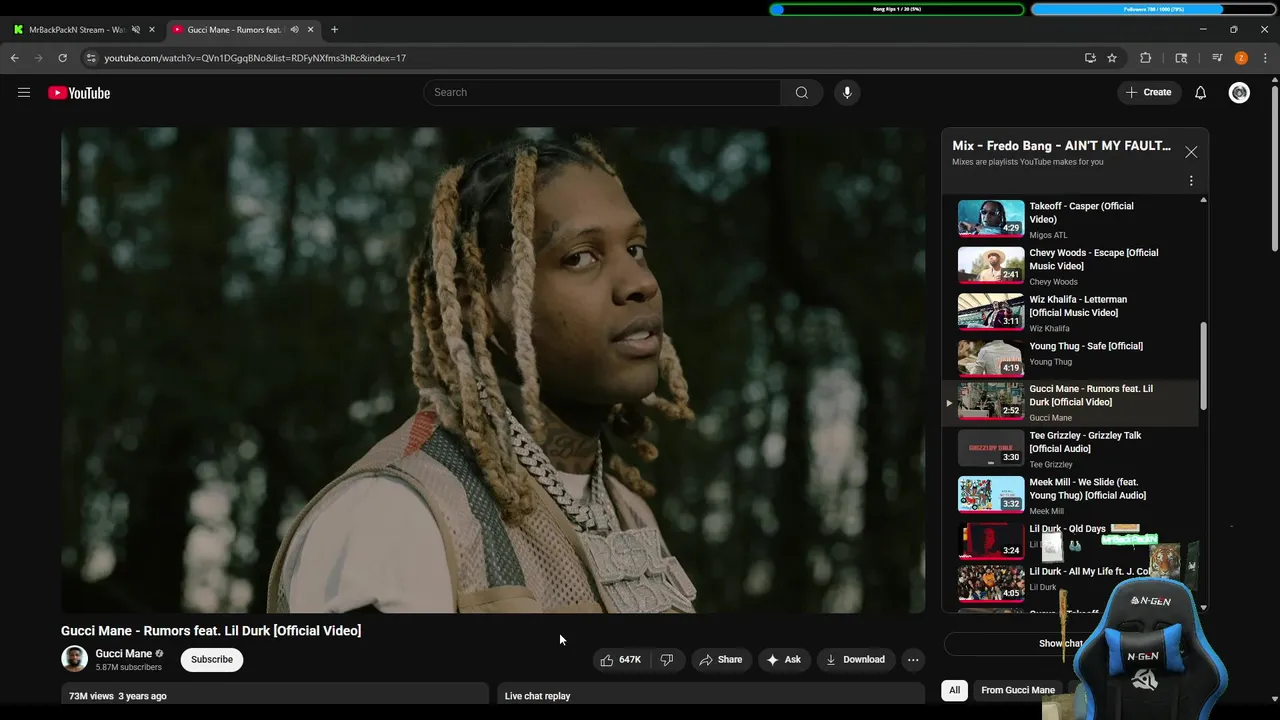The height and width of the screenshot is (720, 1280).
Task: Go to the YouTube home logo
Action: 79,93
